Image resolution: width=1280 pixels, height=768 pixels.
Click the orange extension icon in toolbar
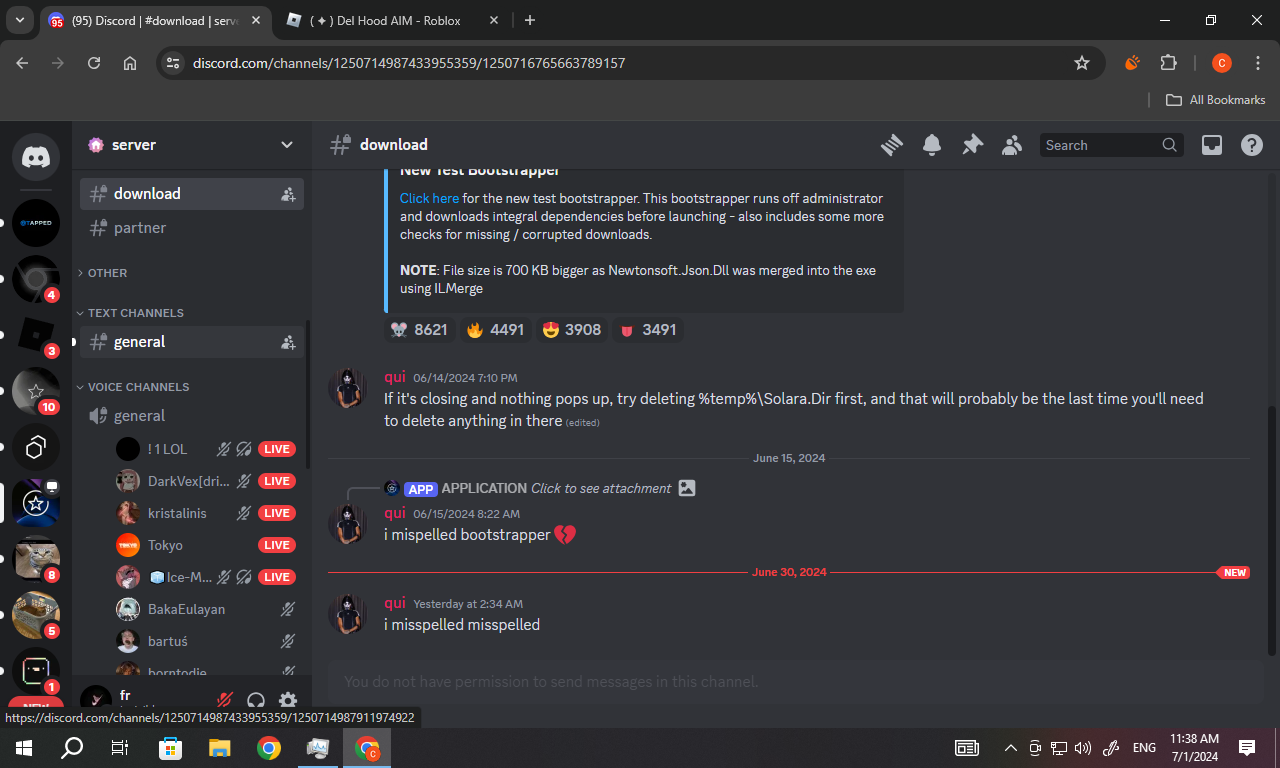pos(1132,63)
